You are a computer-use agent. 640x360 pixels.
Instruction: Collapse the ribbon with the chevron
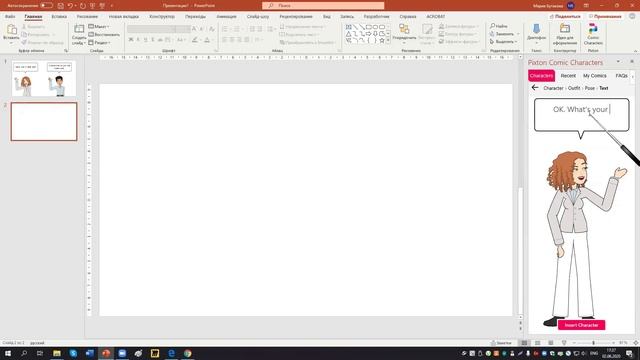click(x=636, y=51)
